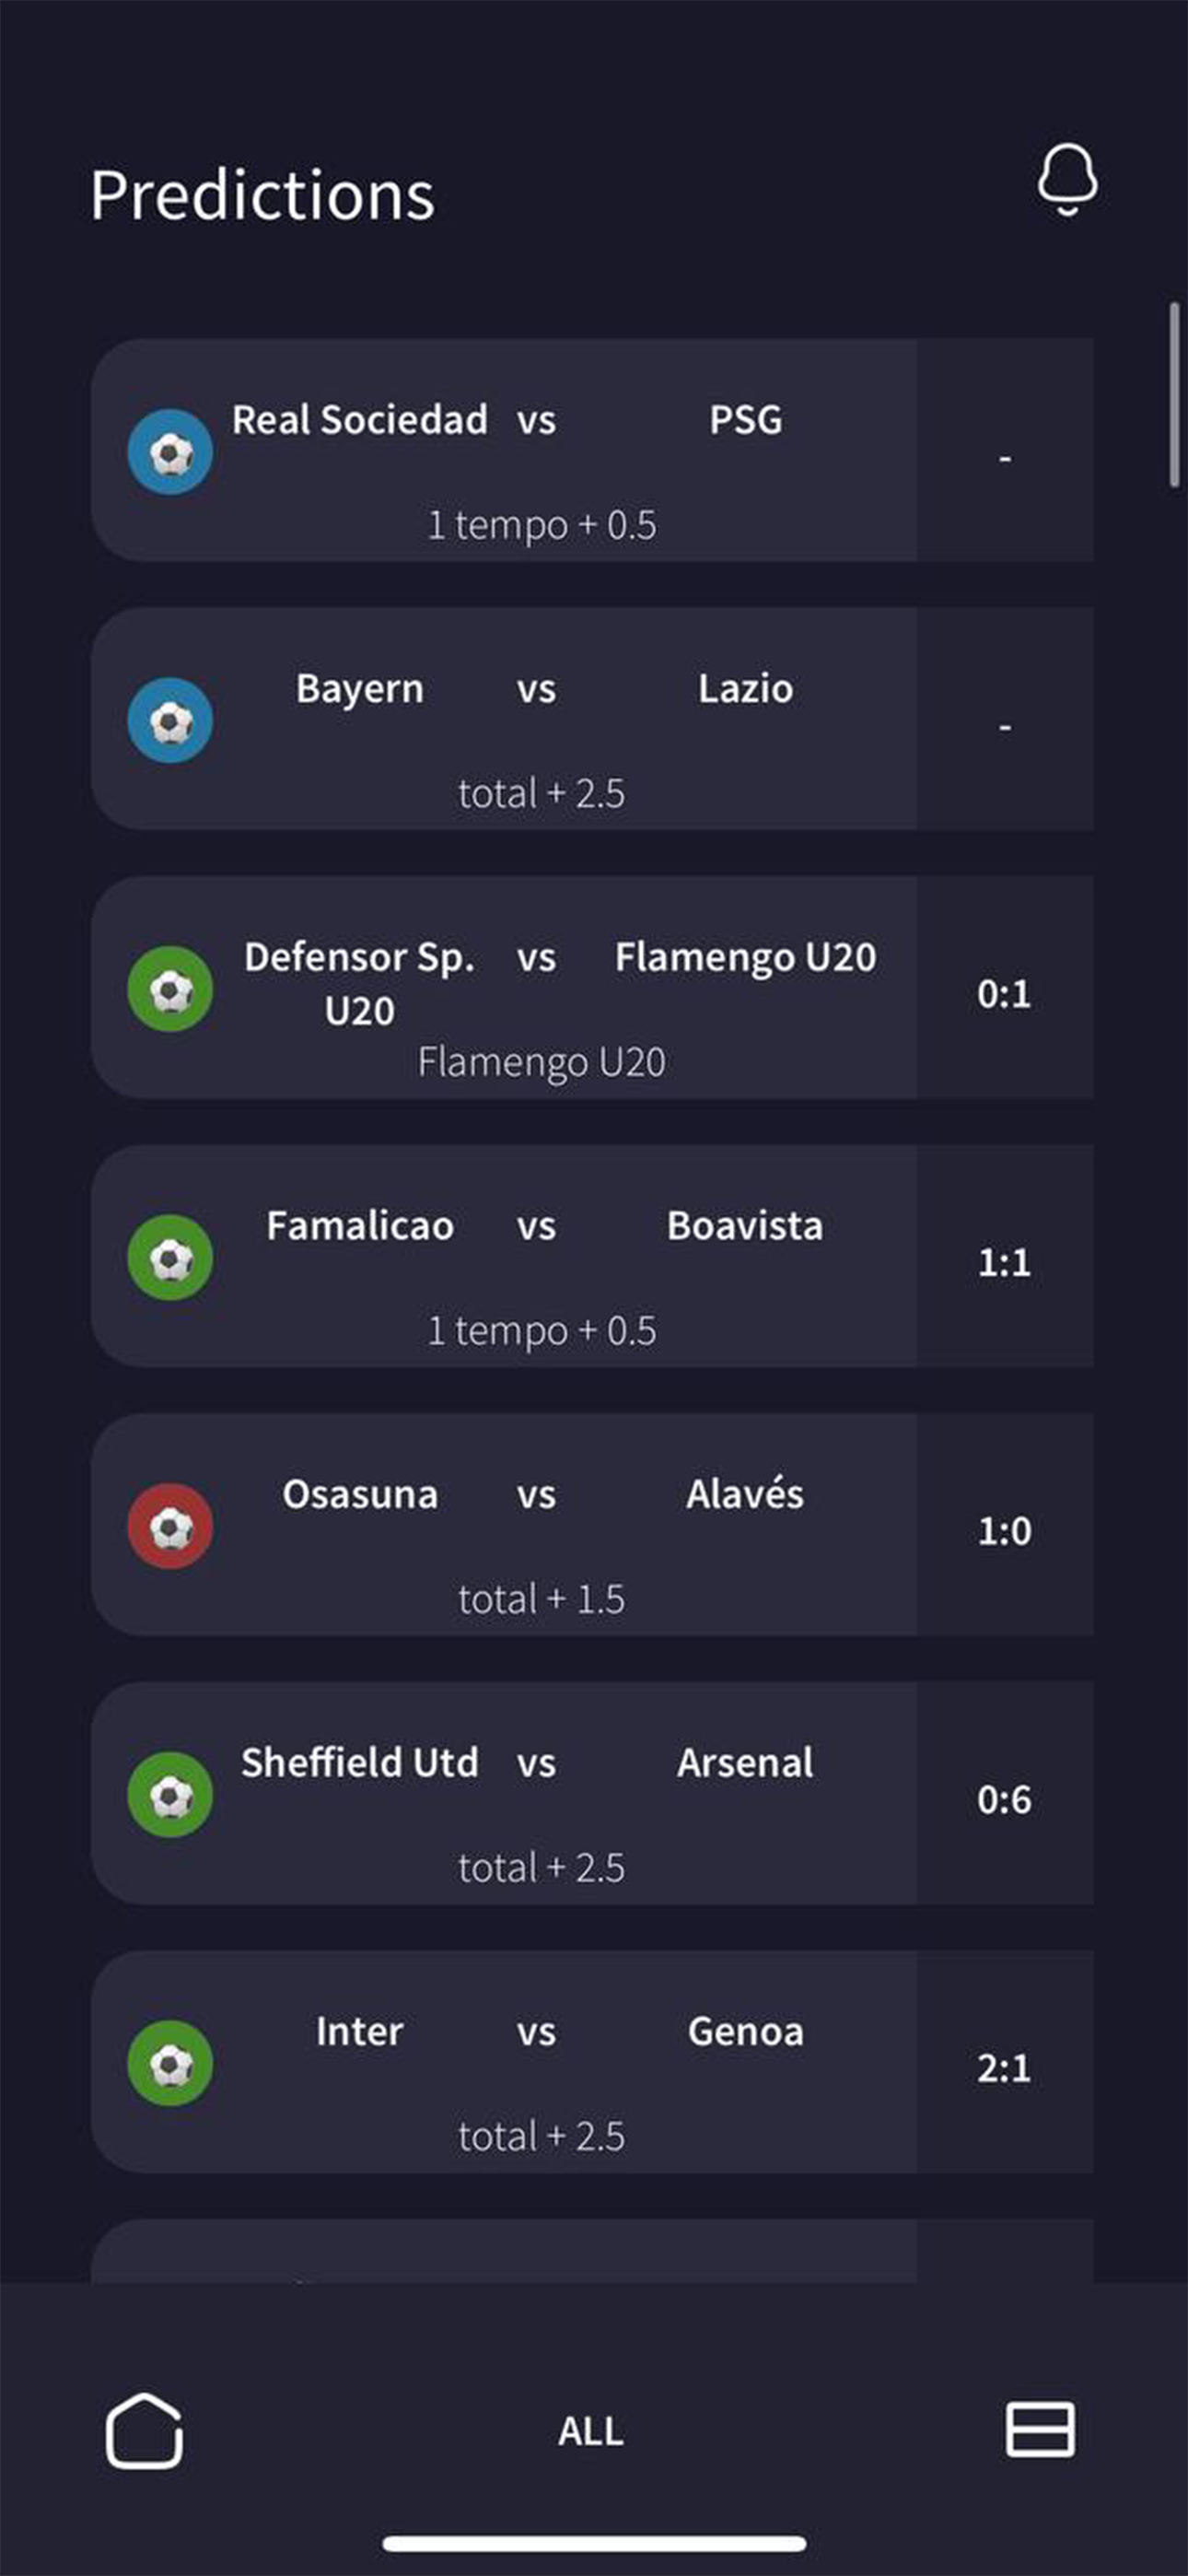Tap the Flamengo U20 prediction label
The height and width of the screenshot is (2576, 1188).
click(541, 1063)
